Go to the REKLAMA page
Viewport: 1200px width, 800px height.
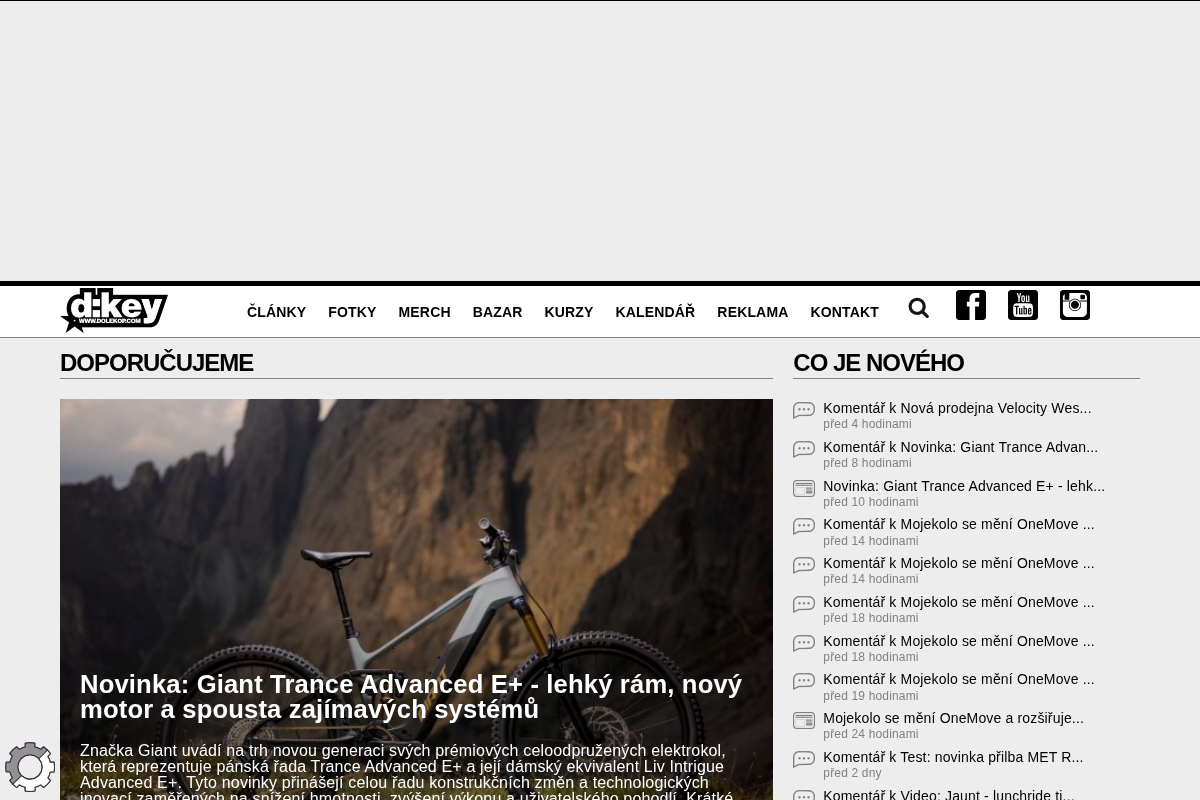752,312
